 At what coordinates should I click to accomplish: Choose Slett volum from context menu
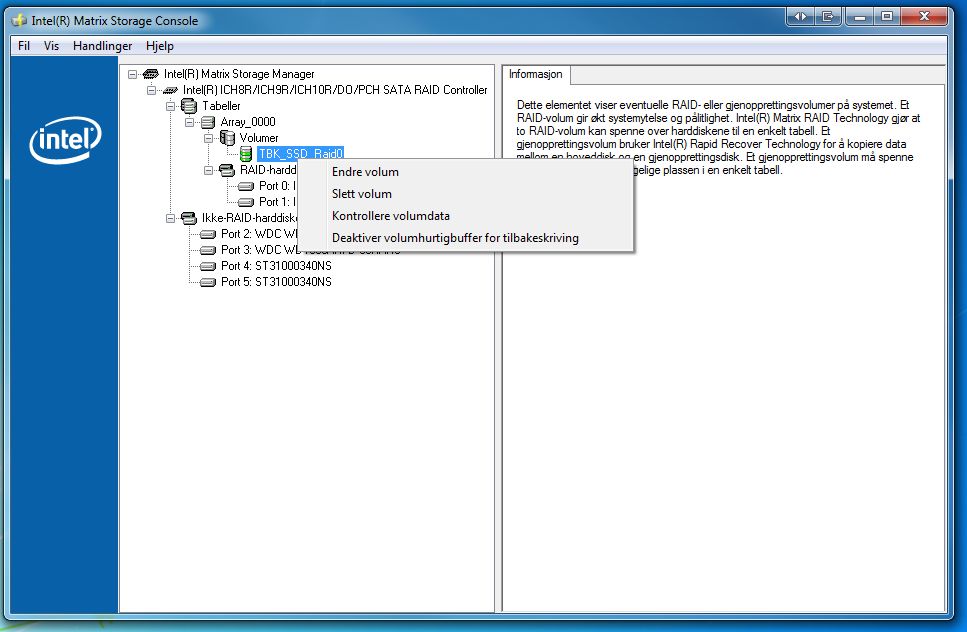(x=466, y=194)
